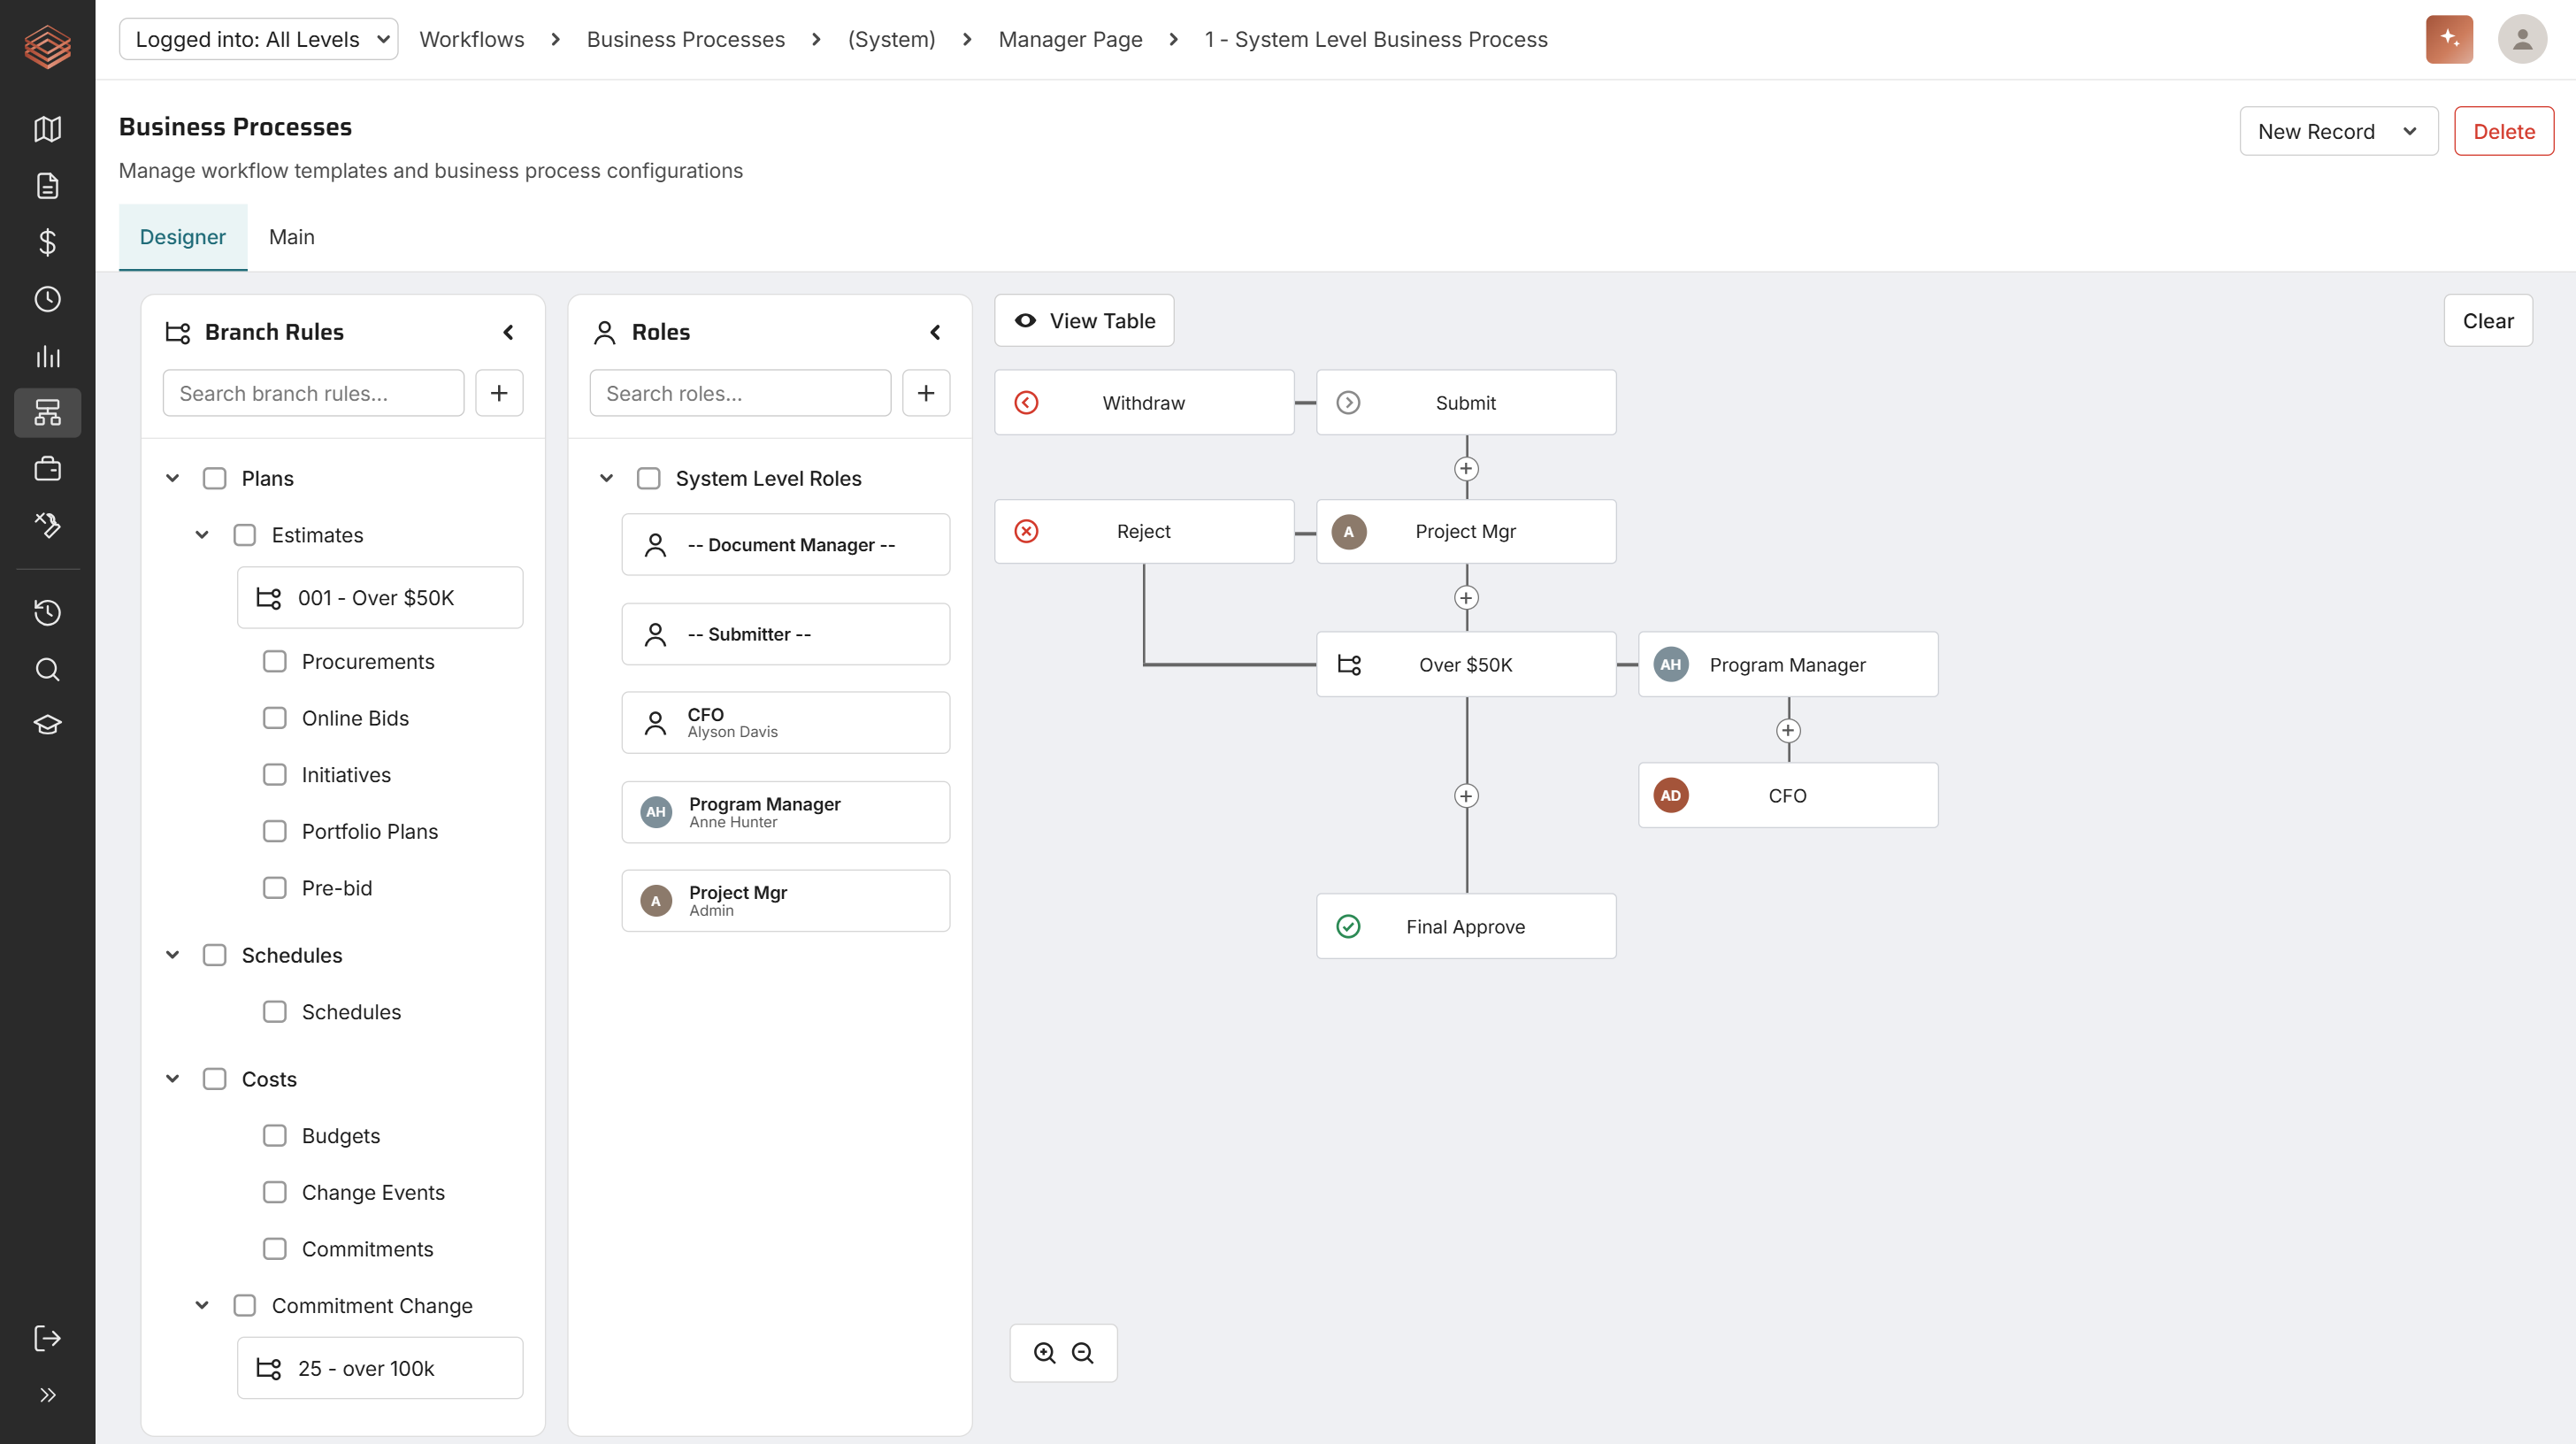Click the Clear button
Screen dimensions: 2576x1444
coord(2487,320)
